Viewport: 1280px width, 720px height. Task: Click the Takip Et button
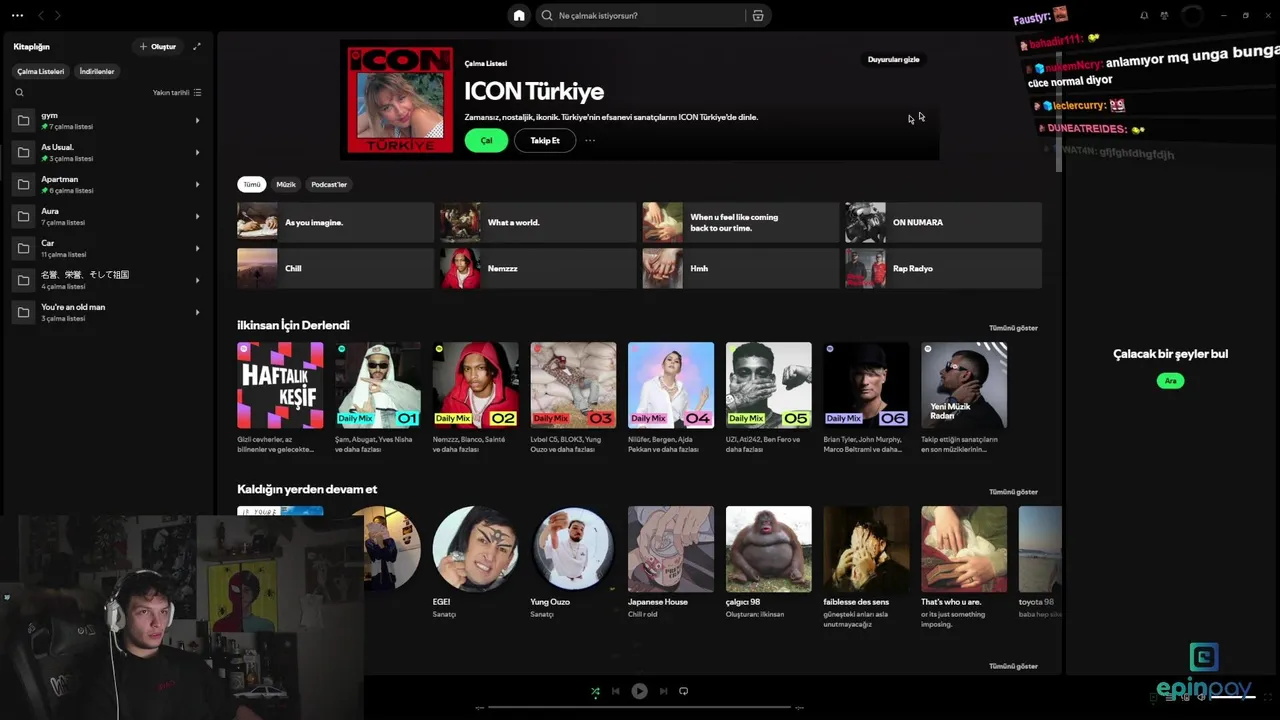coord(545,140)
